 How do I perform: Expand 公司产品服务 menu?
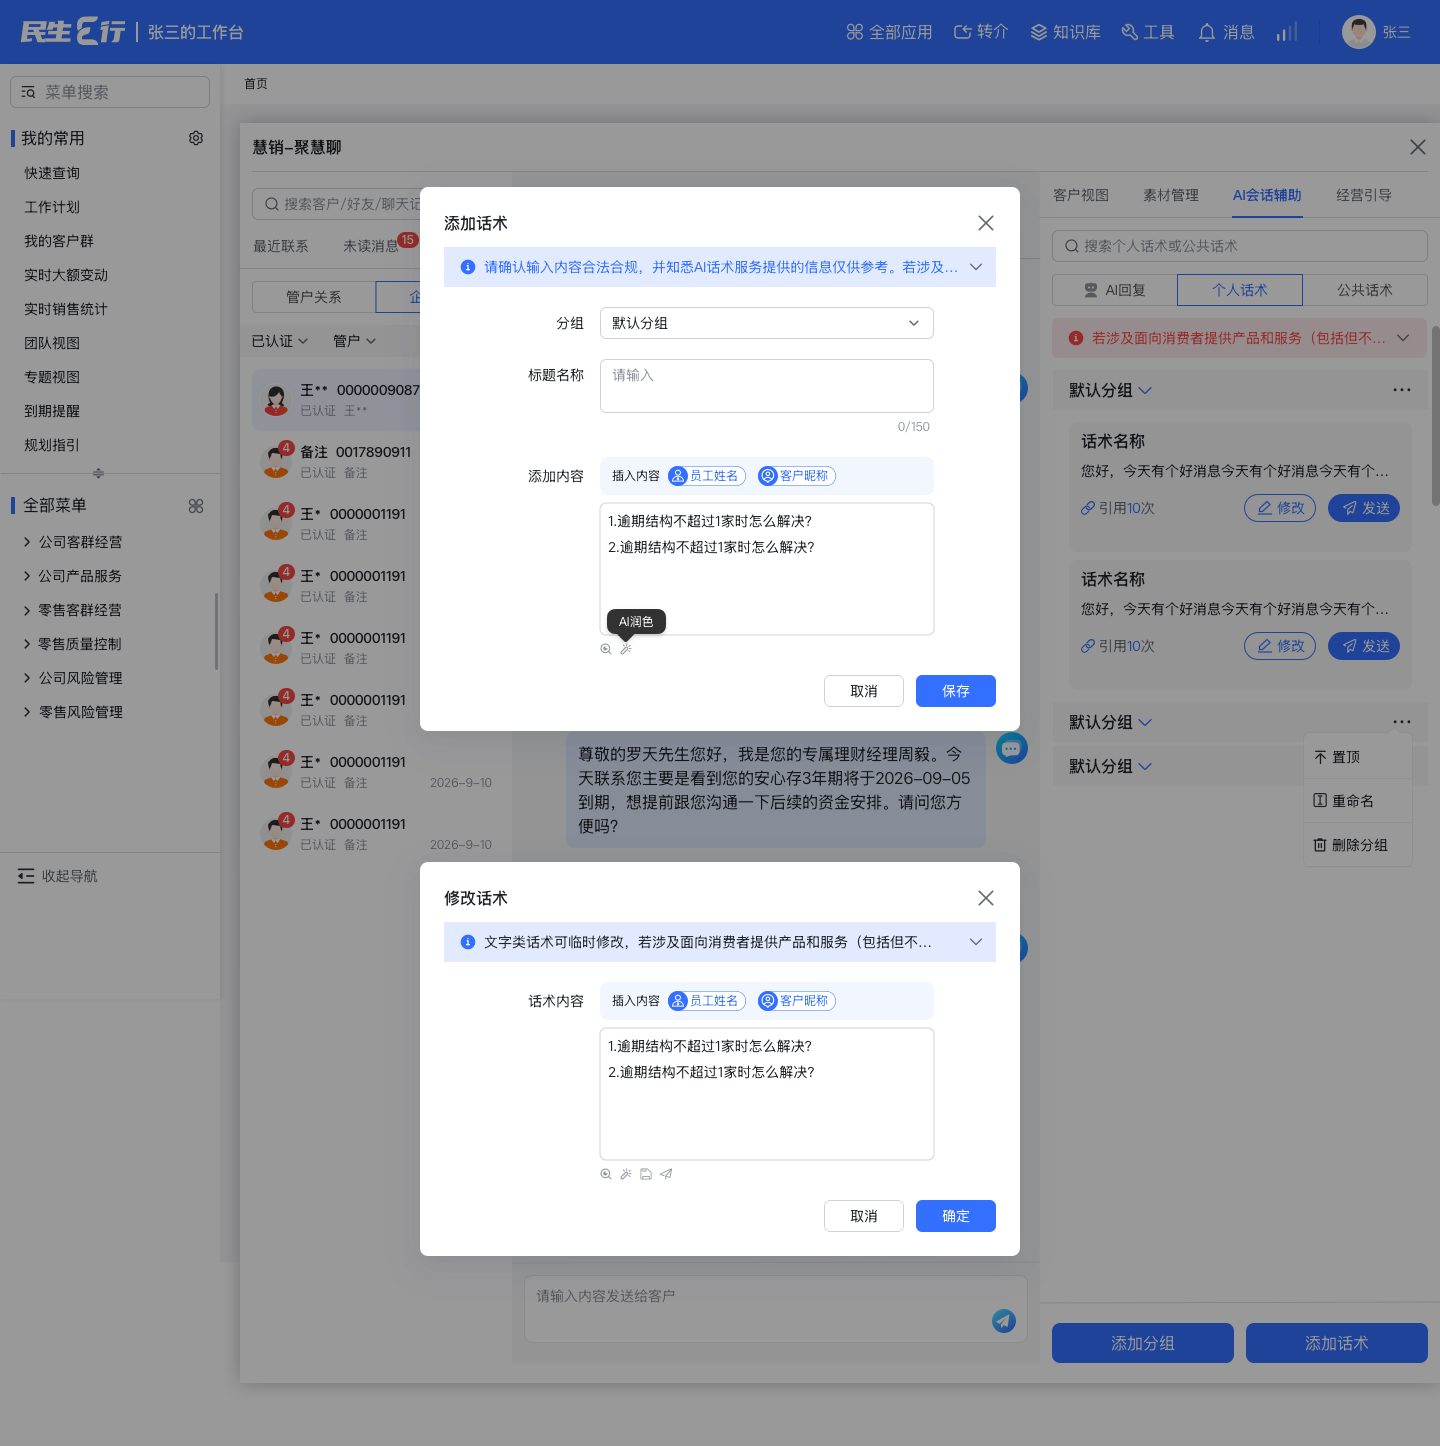click(x=72, y=576)
